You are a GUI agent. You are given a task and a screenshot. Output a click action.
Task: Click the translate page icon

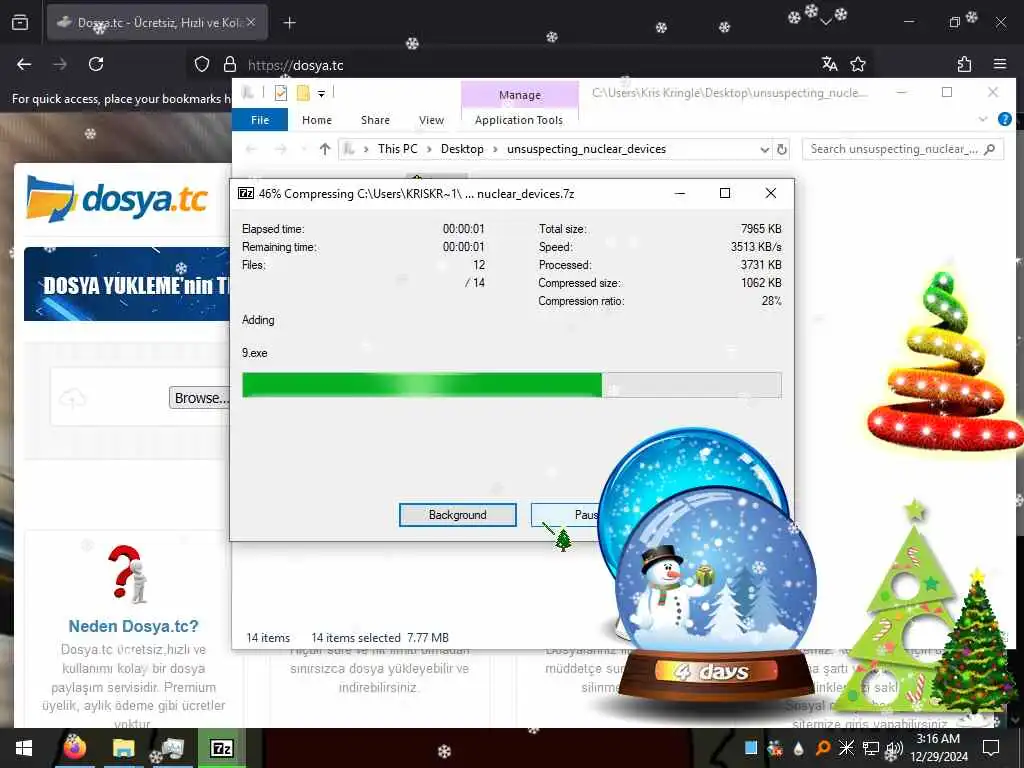(x=829, y=64)
